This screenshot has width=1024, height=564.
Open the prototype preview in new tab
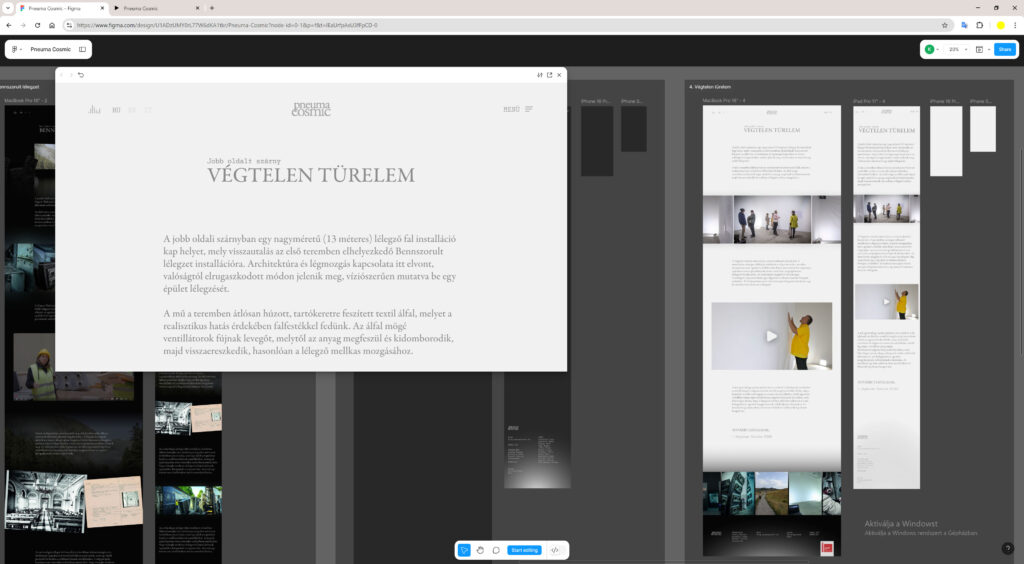pos(549,75)
